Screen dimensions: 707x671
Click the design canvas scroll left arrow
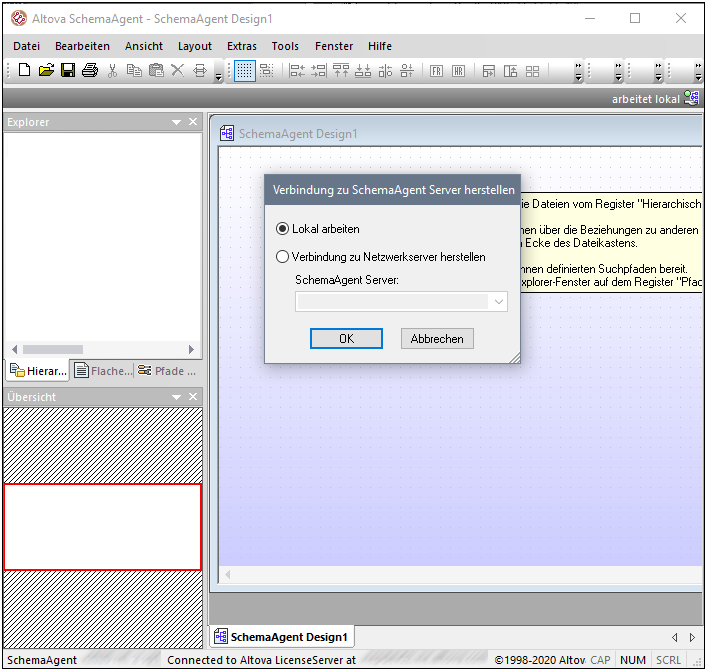228,574
